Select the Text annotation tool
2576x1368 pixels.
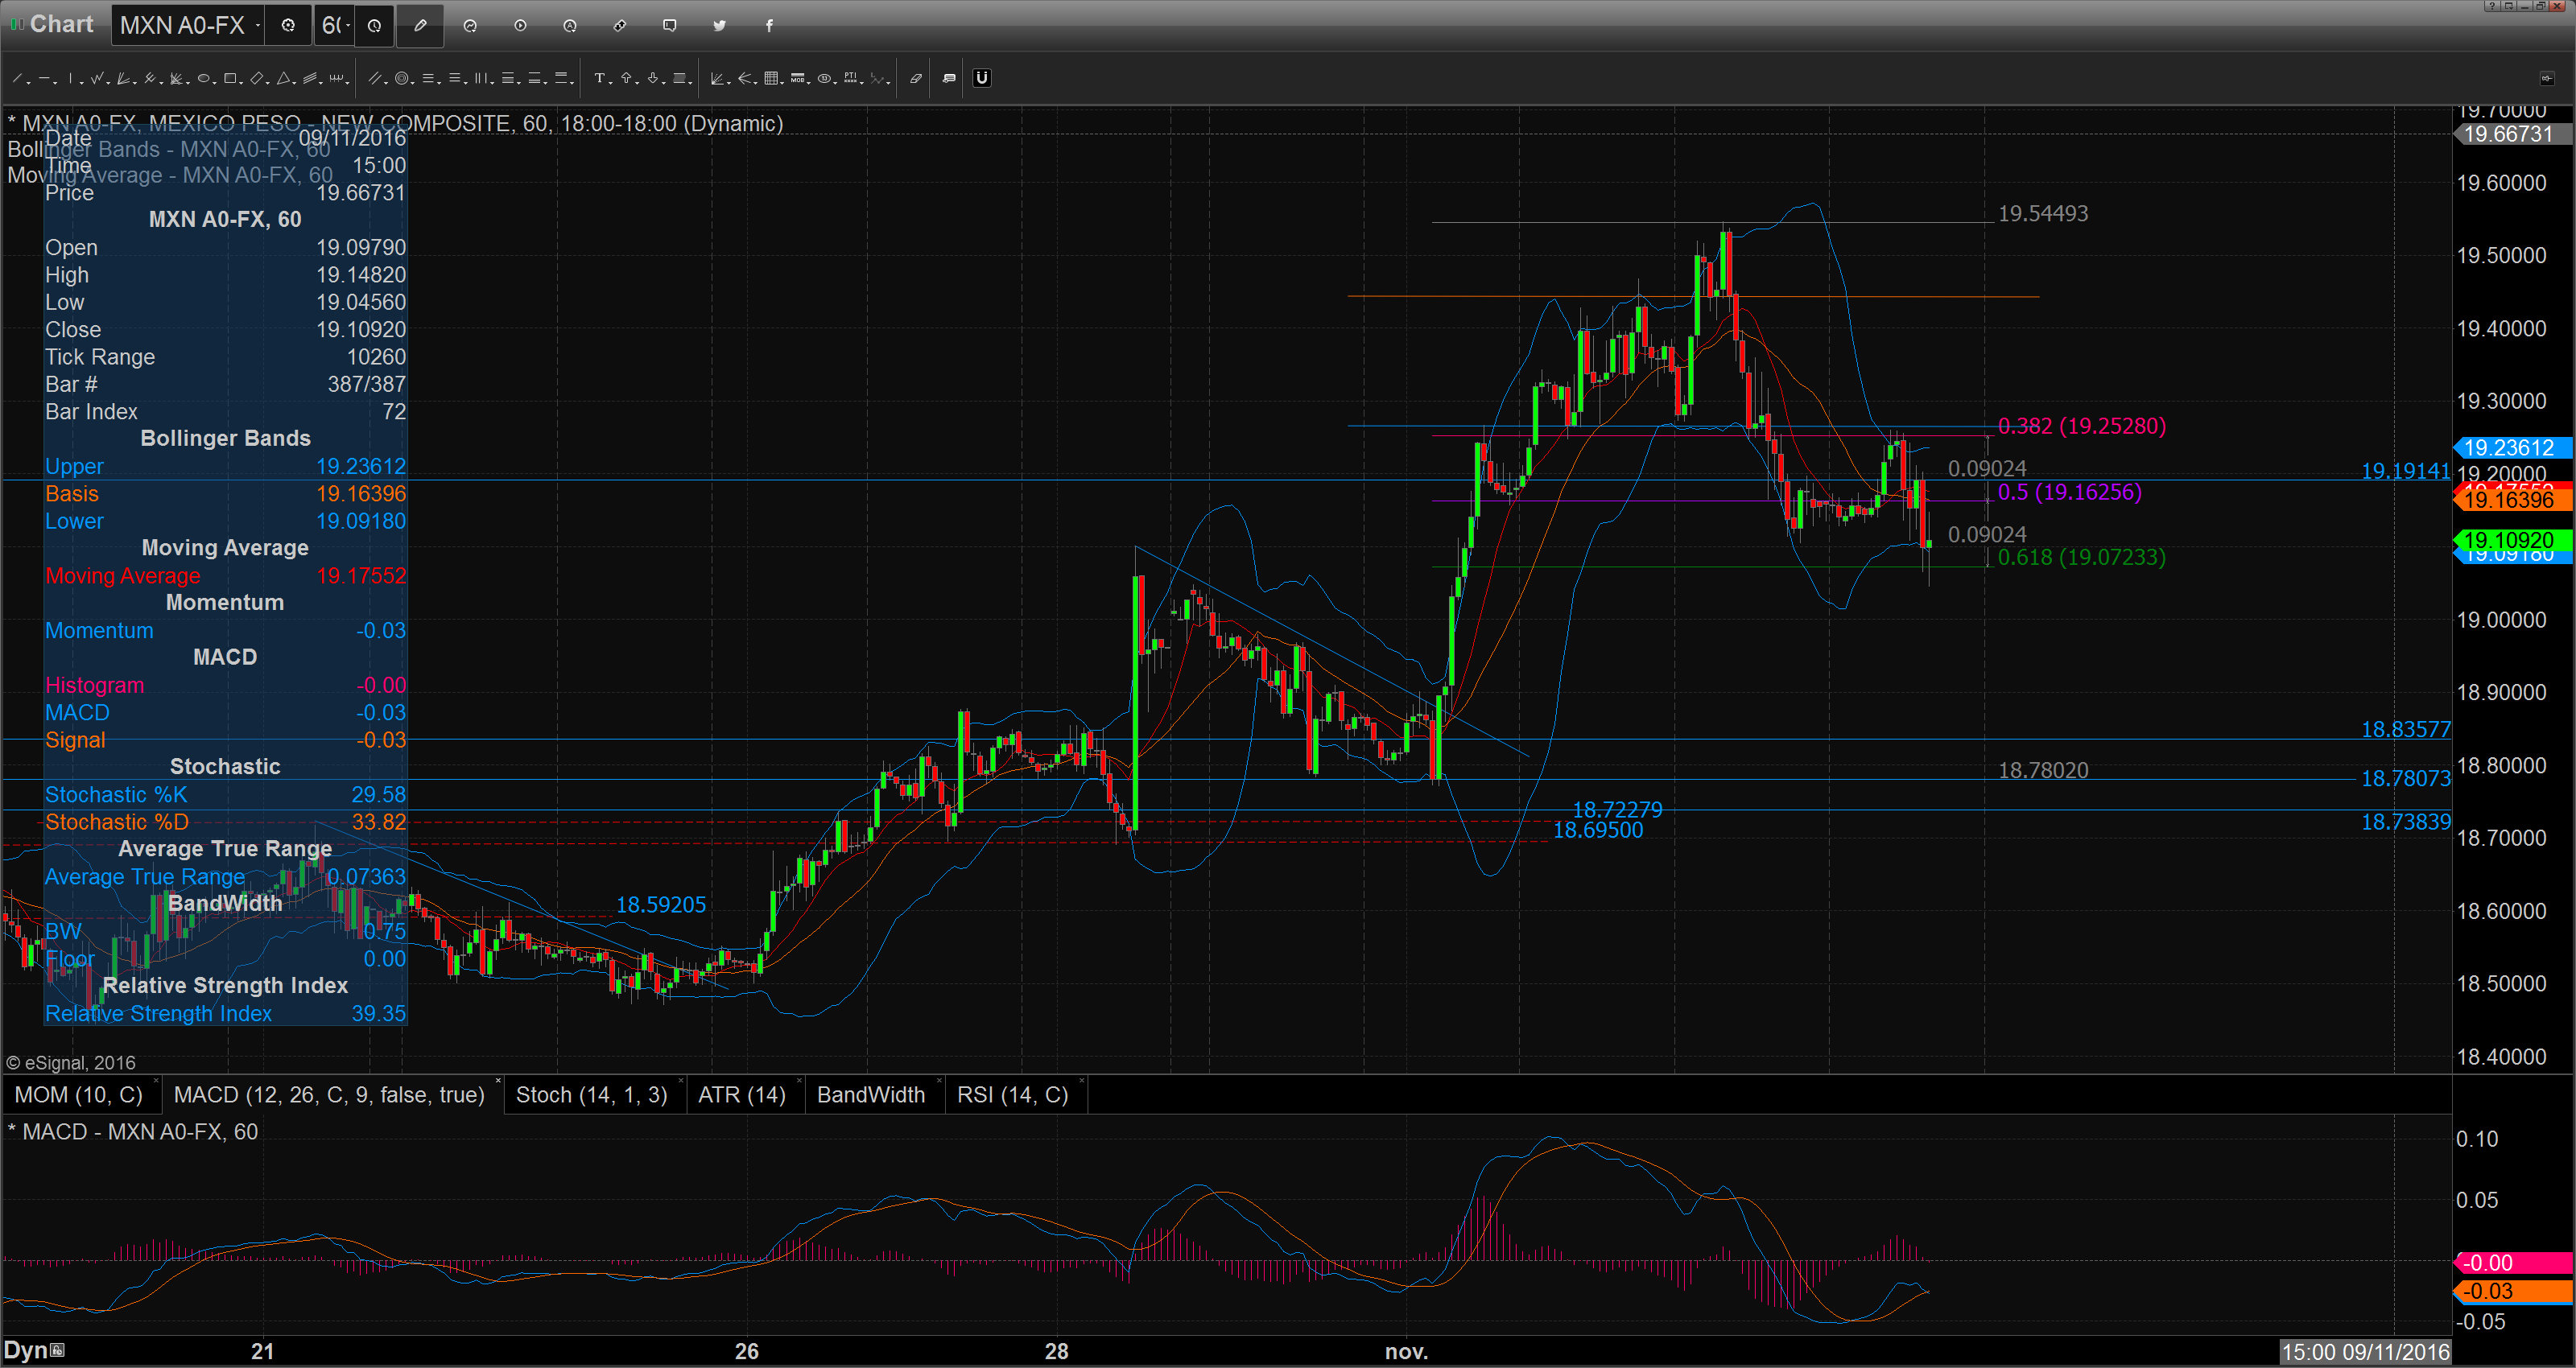tap(600, 78)
